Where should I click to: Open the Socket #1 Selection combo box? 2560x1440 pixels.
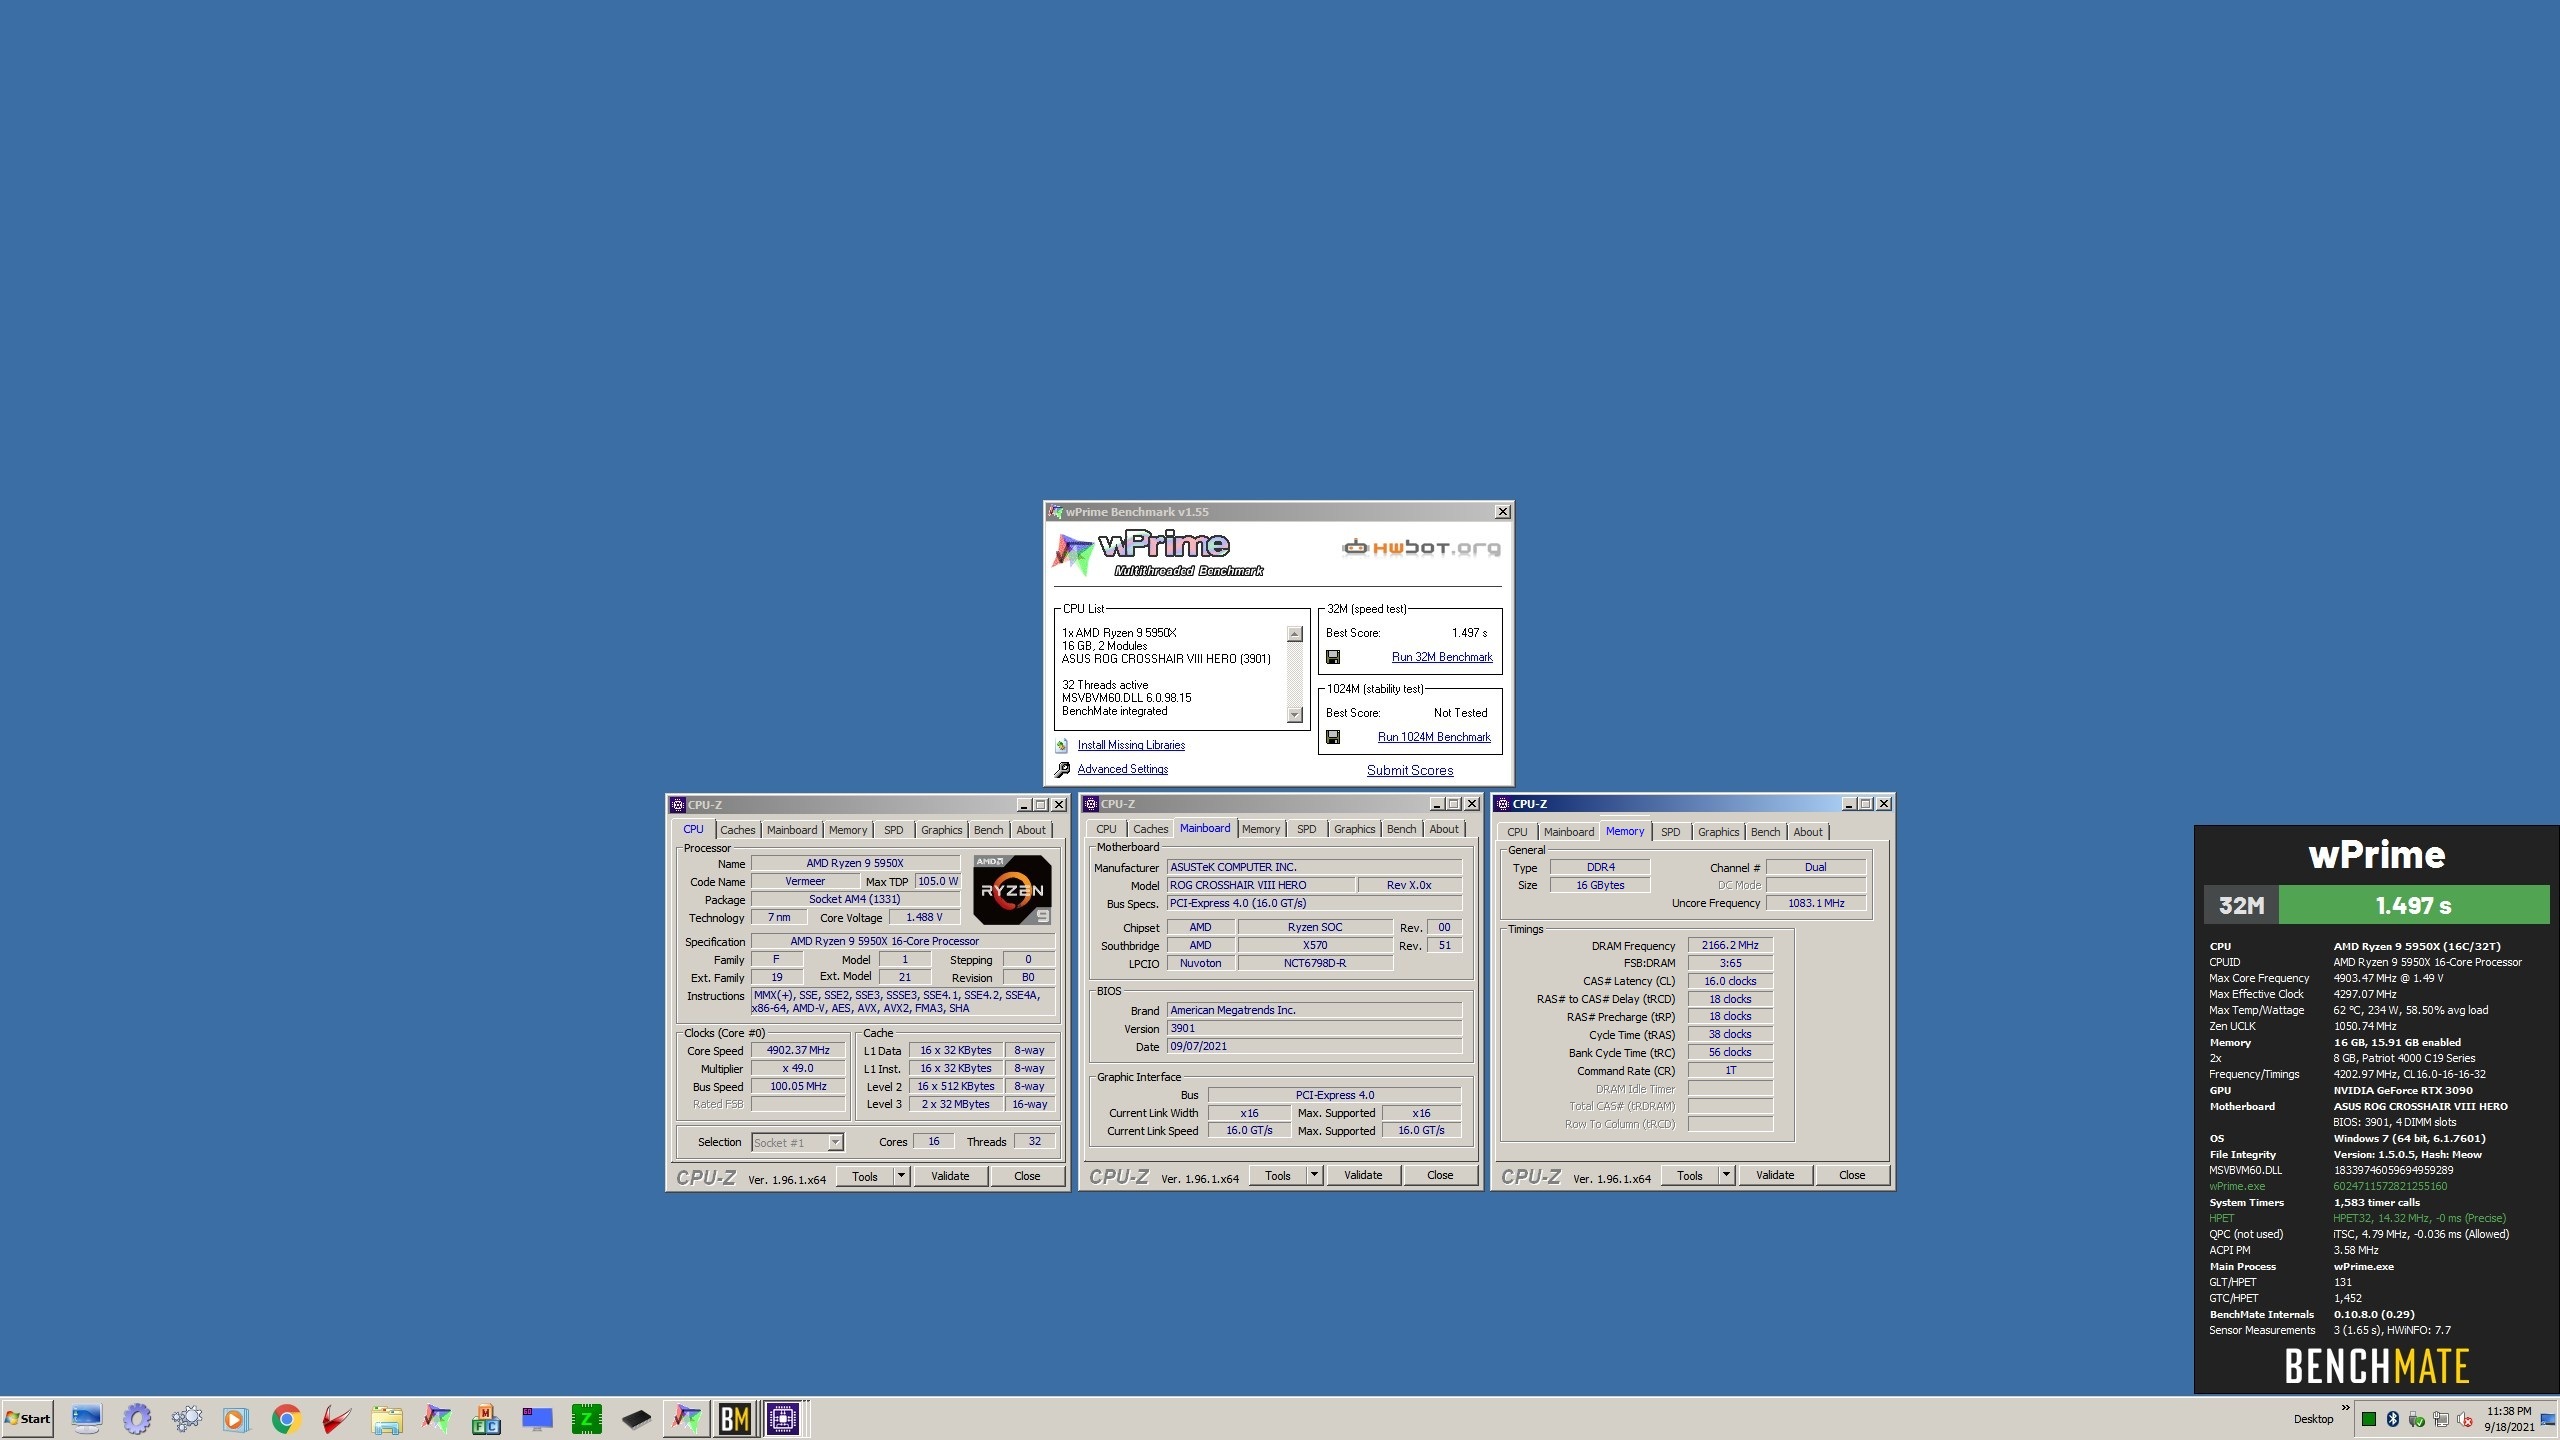(798, 1142)
